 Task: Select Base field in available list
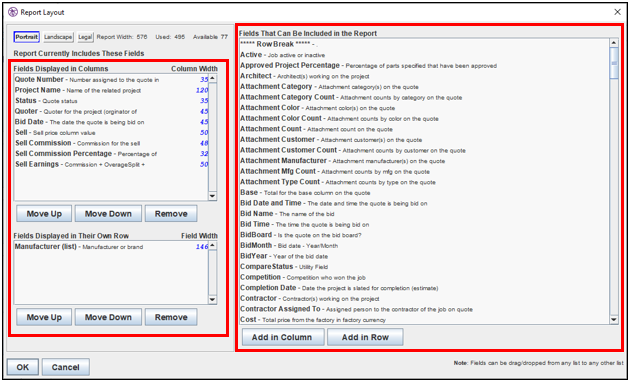pos(424,192)
